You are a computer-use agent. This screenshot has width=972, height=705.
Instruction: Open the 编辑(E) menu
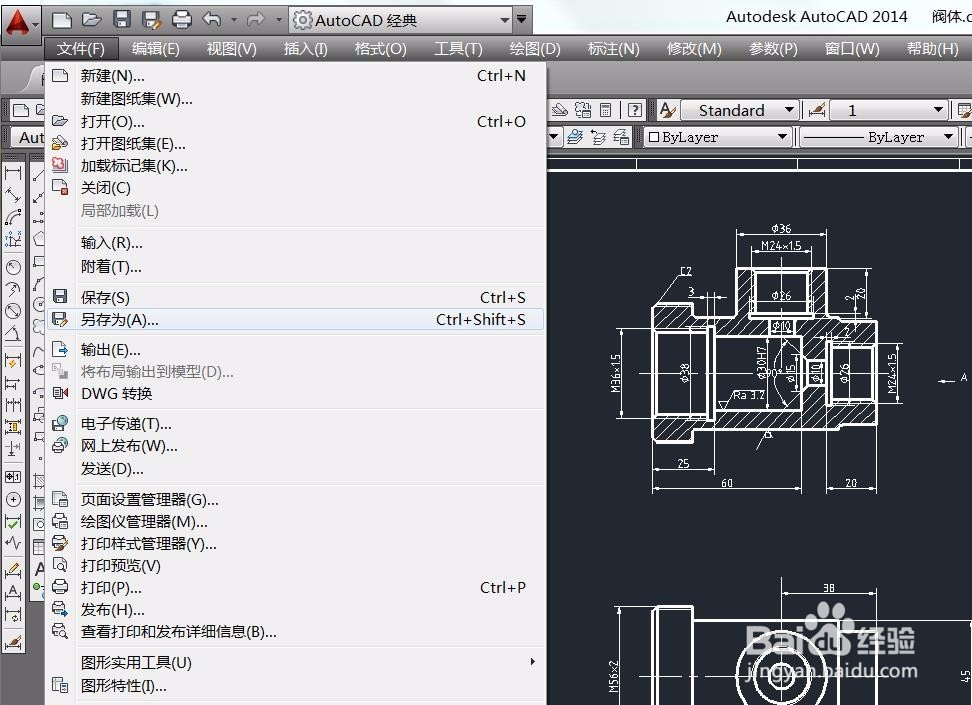click(156, 49)
